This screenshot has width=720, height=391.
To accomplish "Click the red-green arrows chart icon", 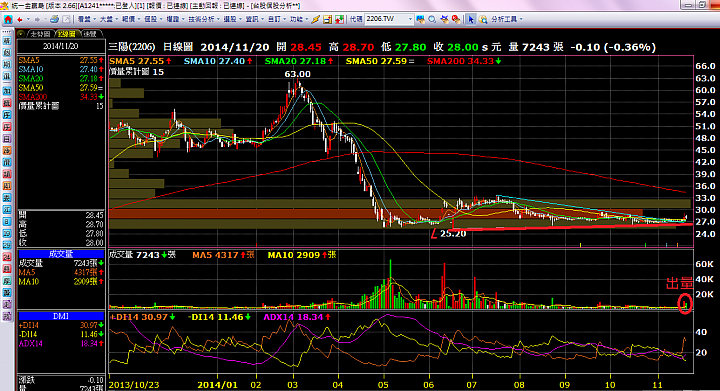I will [x=339, y=19].
